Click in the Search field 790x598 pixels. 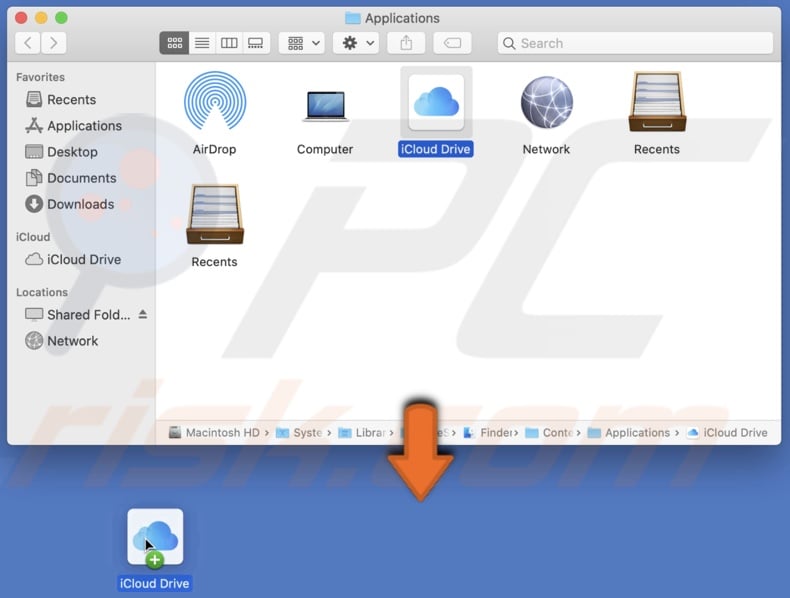click(x=635, y=43)
